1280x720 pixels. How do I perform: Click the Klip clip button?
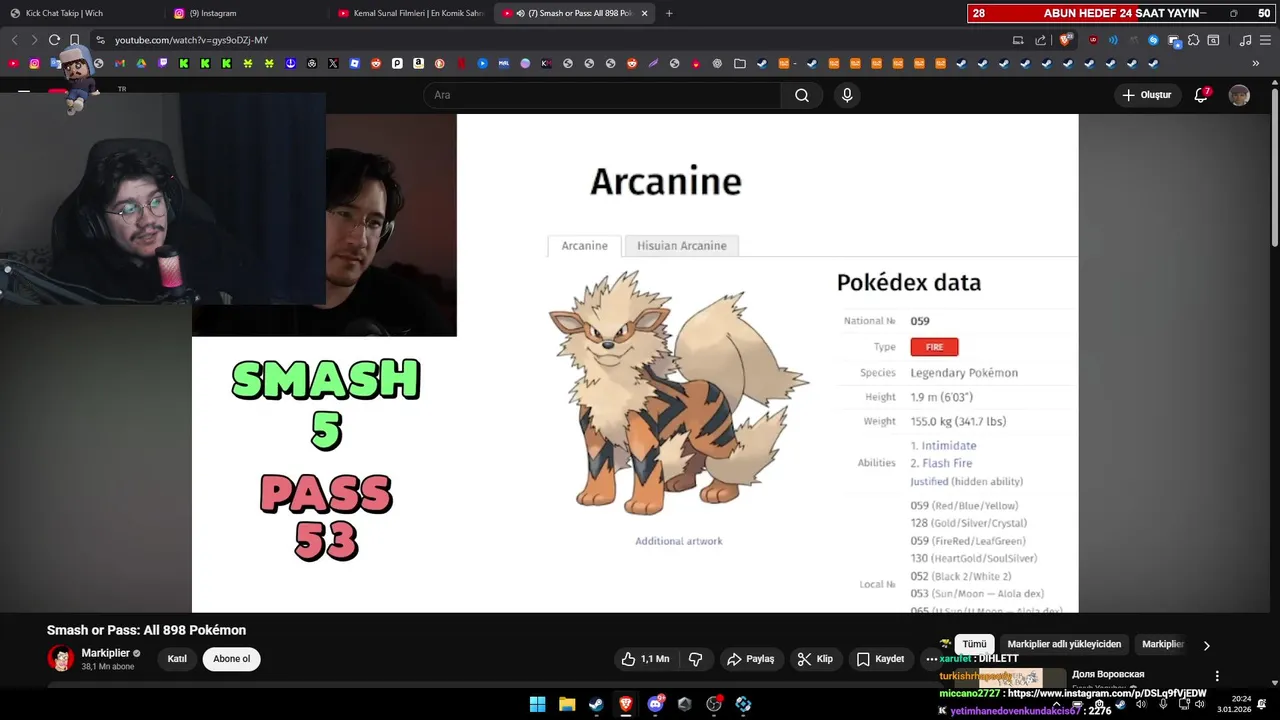coord(816,659)
